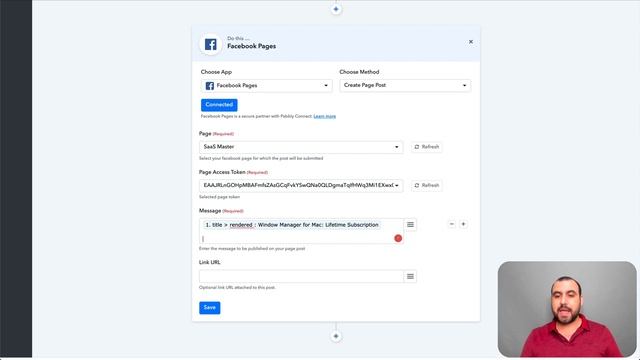Save the Facebook Pages action
Image resolution: width=640 pixels, height=360 pixels.
click(209, 308)
